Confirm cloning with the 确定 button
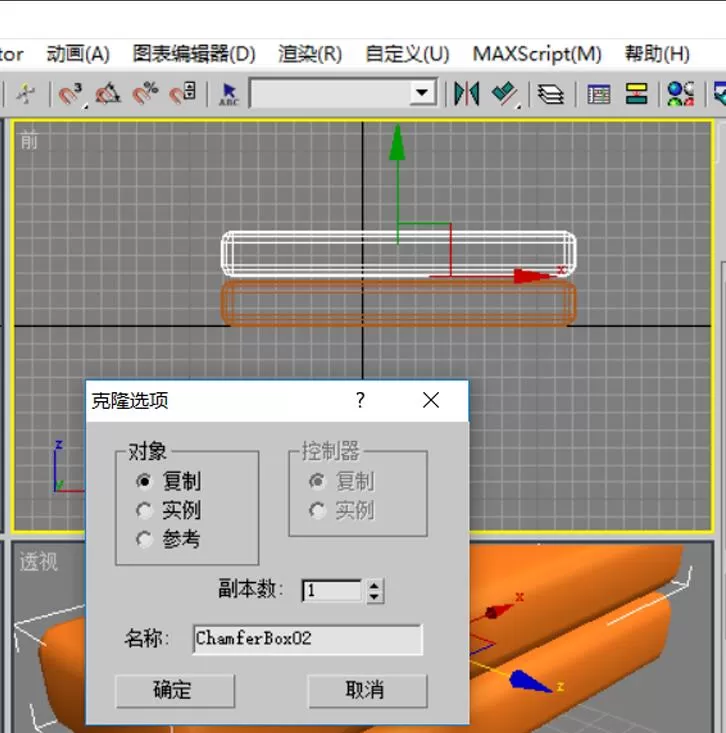Viewport: 726px width, 733px height. [x=175, y=690]
